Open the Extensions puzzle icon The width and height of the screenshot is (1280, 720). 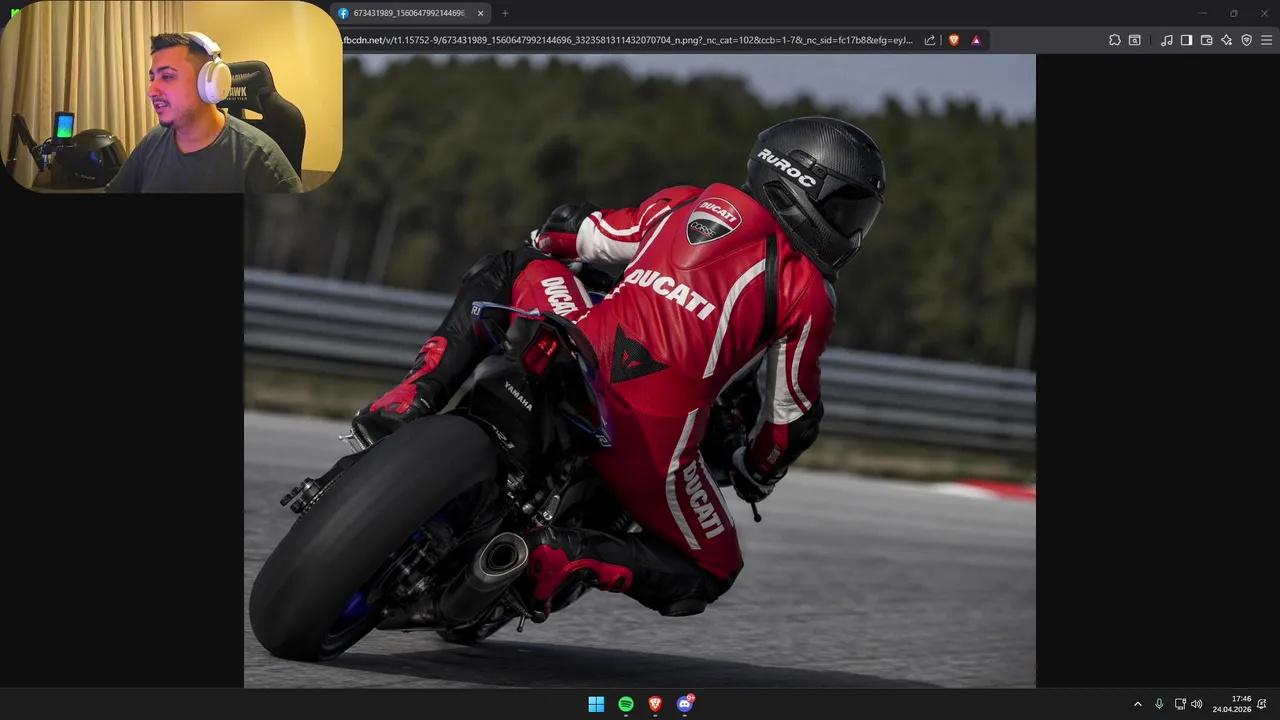[1115, 40]
